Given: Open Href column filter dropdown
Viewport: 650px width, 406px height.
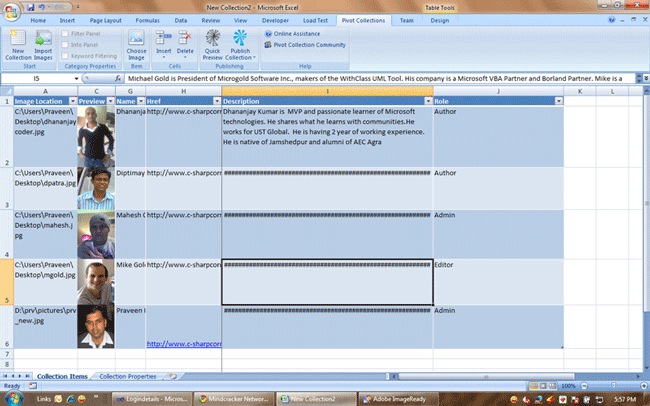Looking at the screenshot, I should [217, 101].
